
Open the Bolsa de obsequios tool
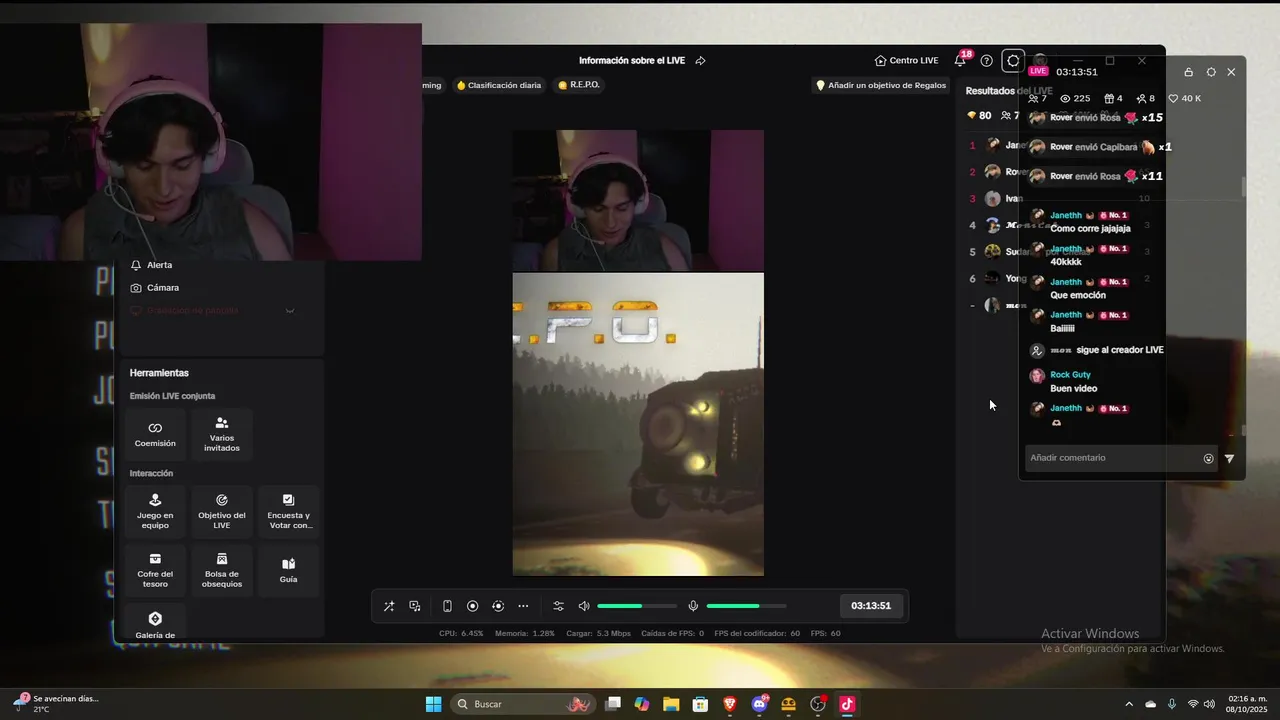tap(222, 570)
